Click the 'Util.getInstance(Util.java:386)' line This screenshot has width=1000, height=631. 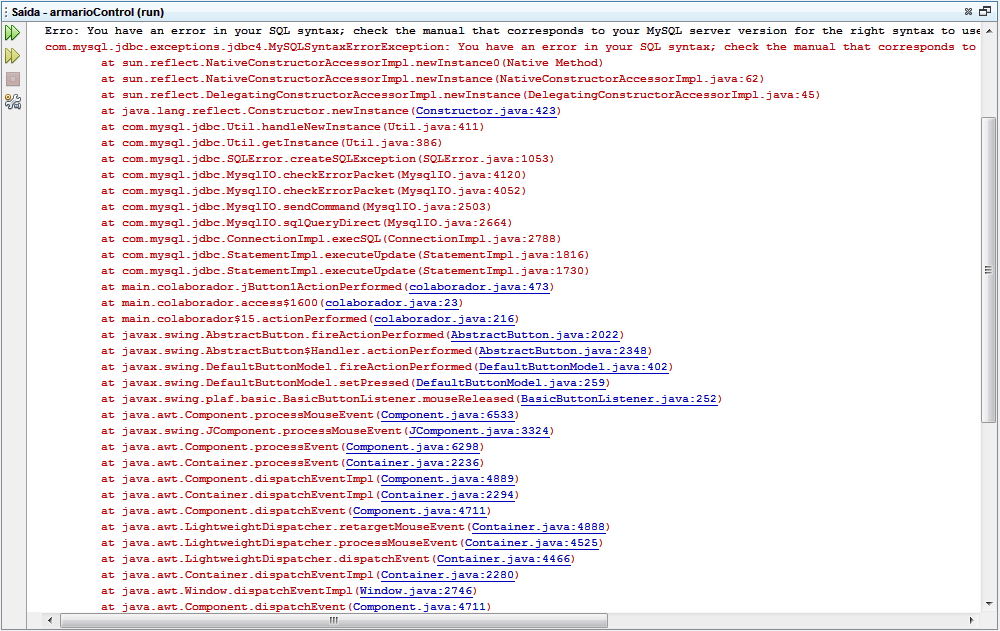coord(272,143)
